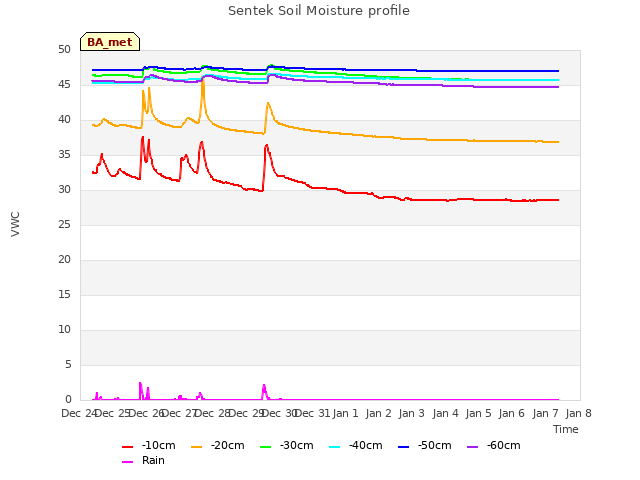Click the 15 y-axis tick label
The height and width of the screenshot is (480, 640).
[64, 295]
